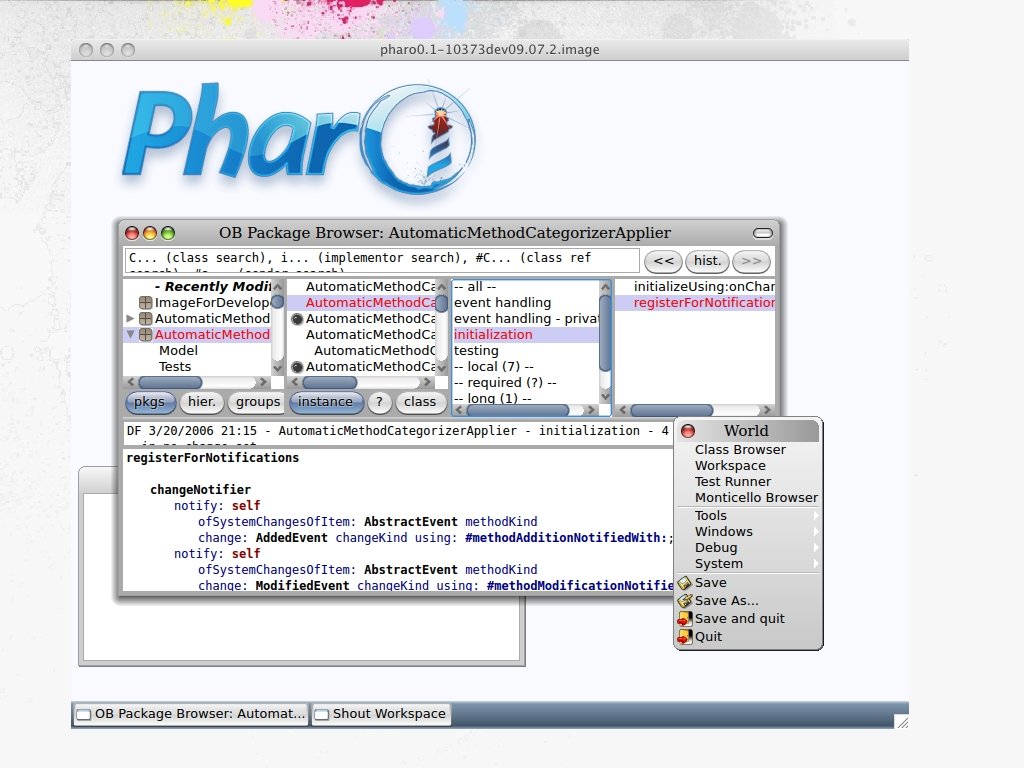Choose Test Runner from World menu

[x=747, y=482]
